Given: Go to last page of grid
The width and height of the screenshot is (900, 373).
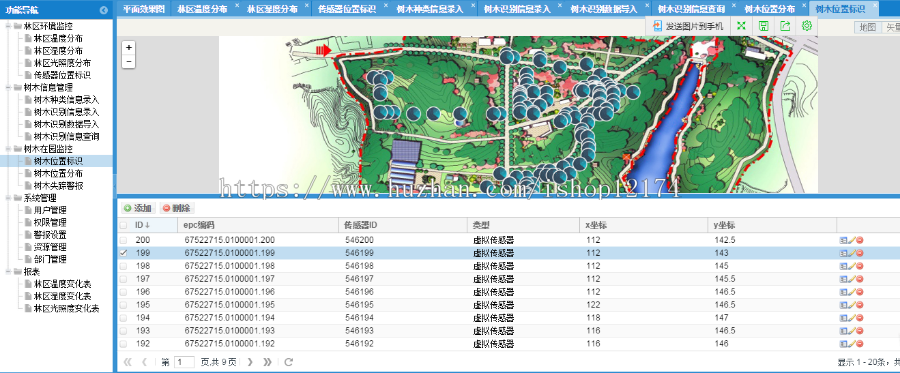Looking at the screenshot, I should point(267,362).
